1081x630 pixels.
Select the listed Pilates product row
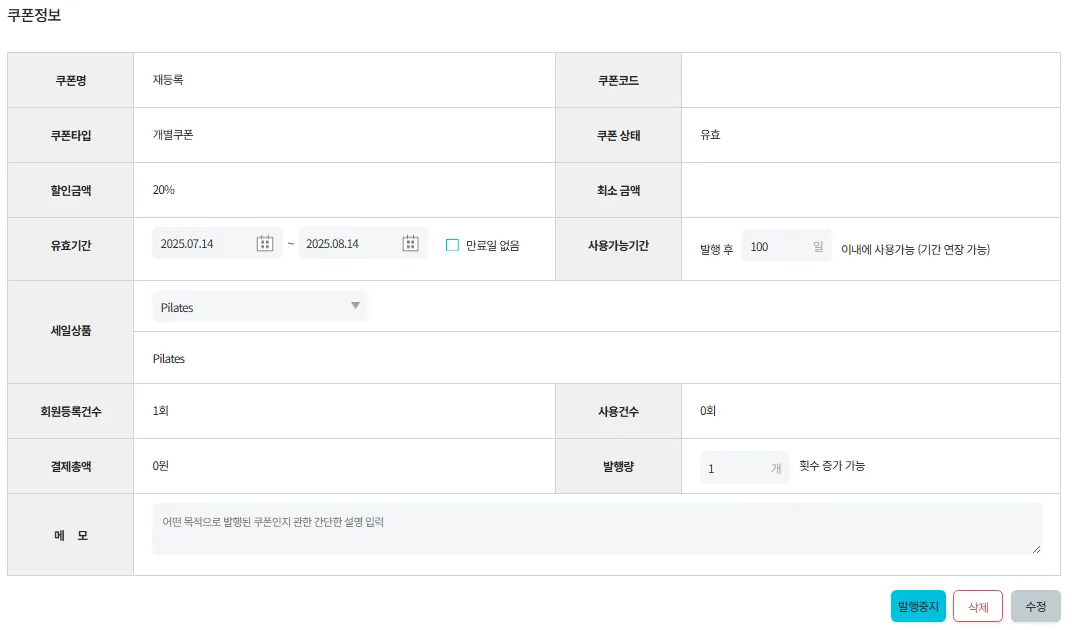coord(169,358)
